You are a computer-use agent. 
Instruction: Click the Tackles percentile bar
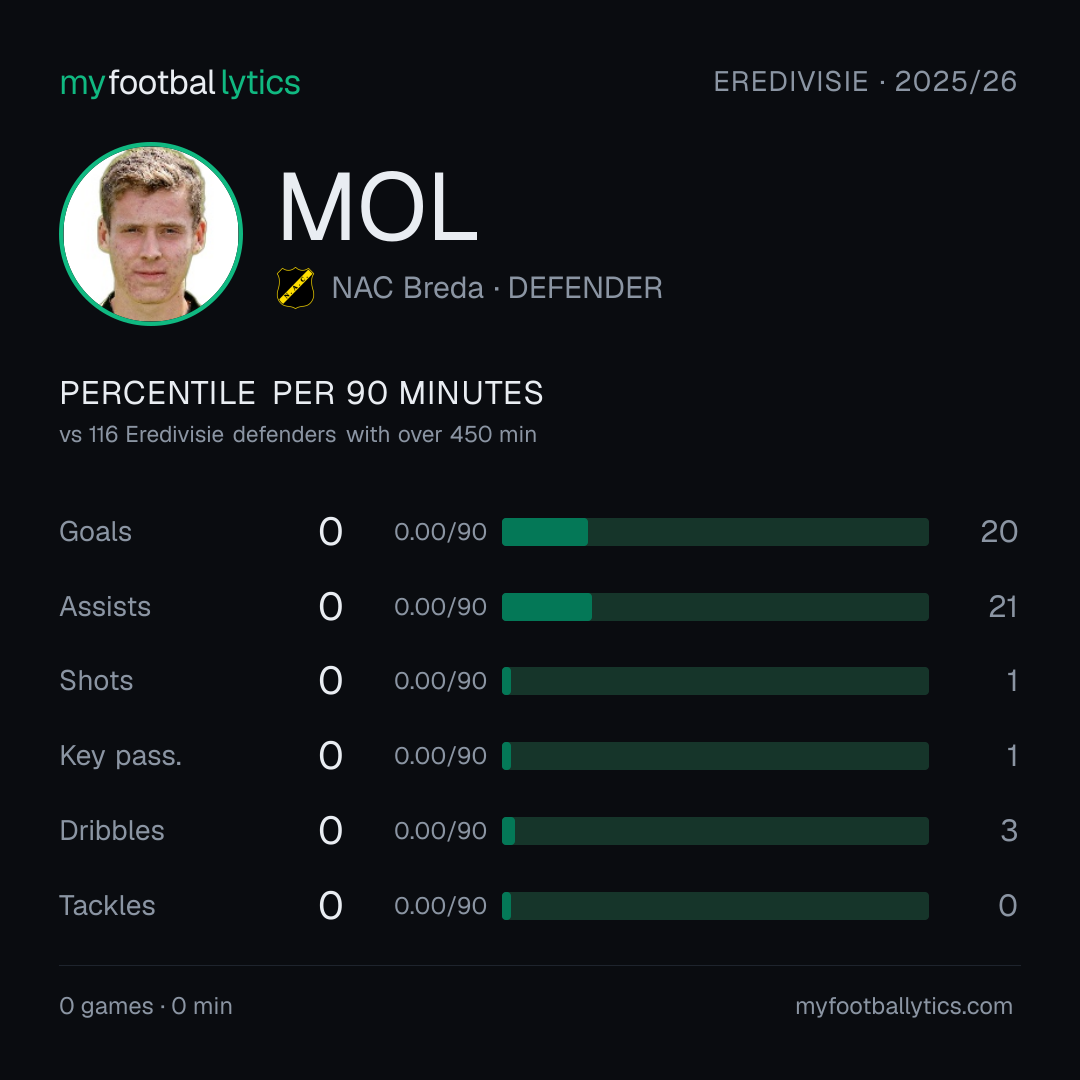(x=715, y=906)
